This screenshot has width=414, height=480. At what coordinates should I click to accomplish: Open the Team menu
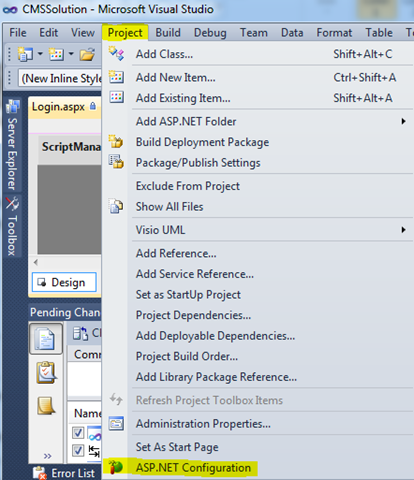coord(254,33)
